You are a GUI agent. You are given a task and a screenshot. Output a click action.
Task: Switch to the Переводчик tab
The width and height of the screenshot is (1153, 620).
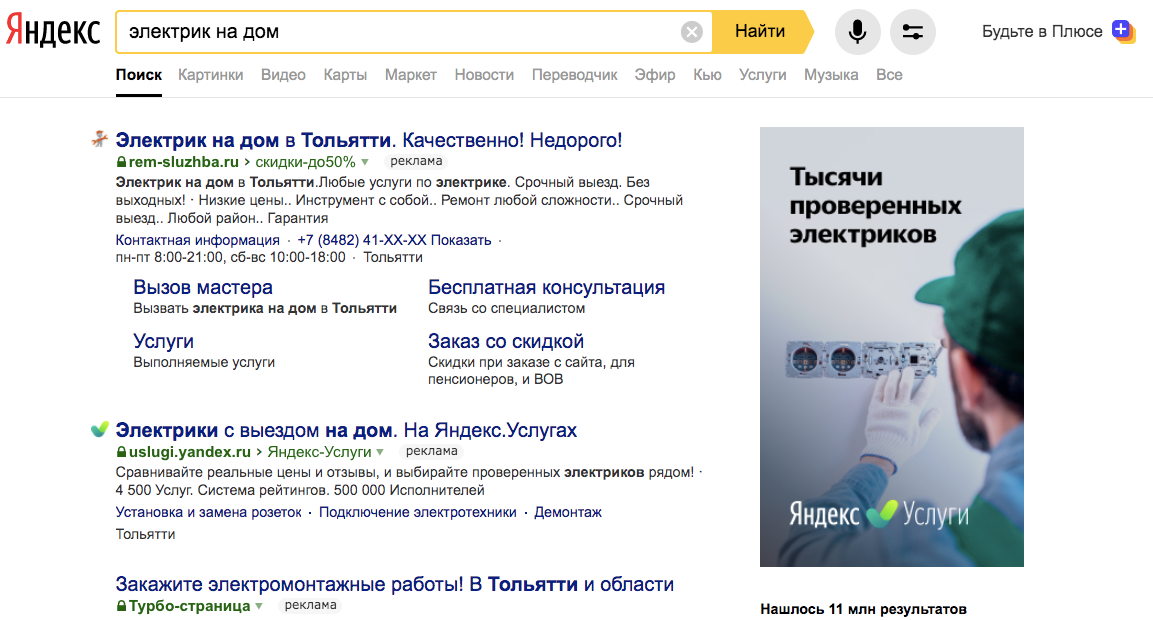coord(574,75)
